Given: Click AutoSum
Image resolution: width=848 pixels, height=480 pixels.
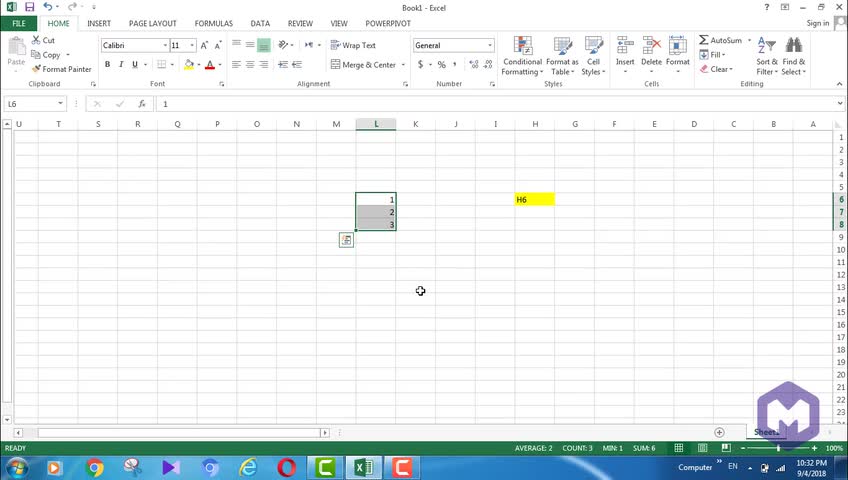Looking at the screenshot, I should 720,40.
